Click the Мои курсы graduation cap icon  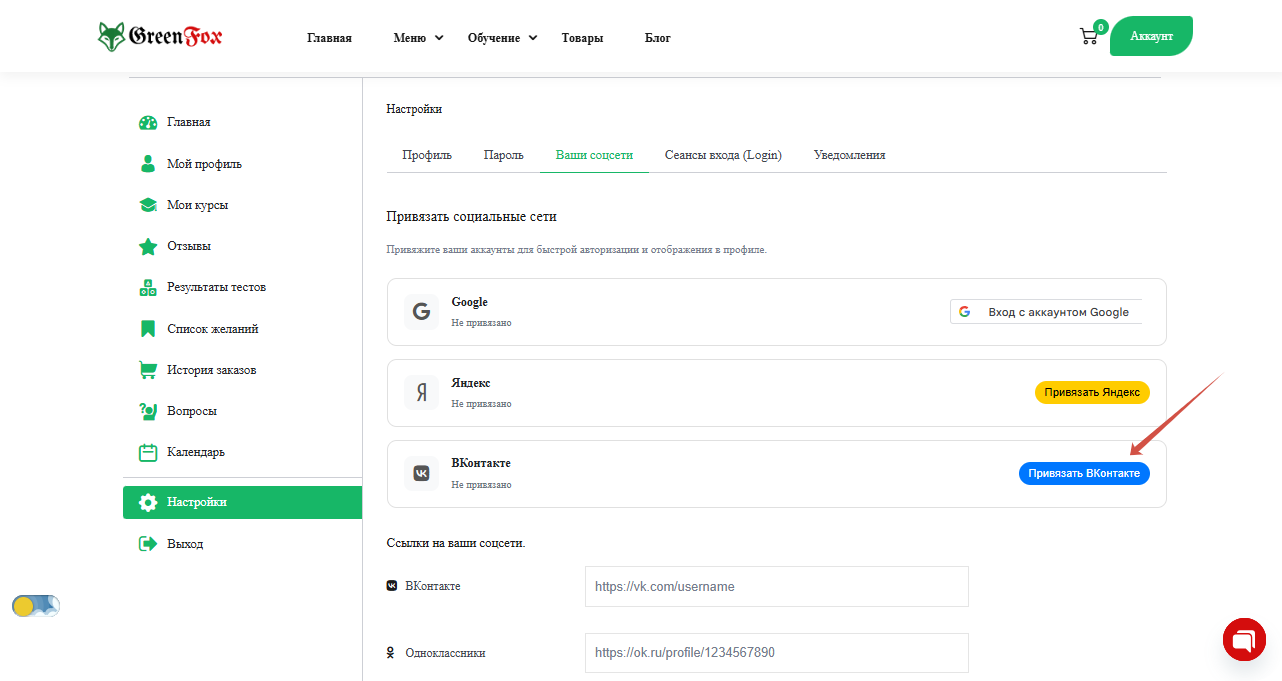[x=148, y=205]
